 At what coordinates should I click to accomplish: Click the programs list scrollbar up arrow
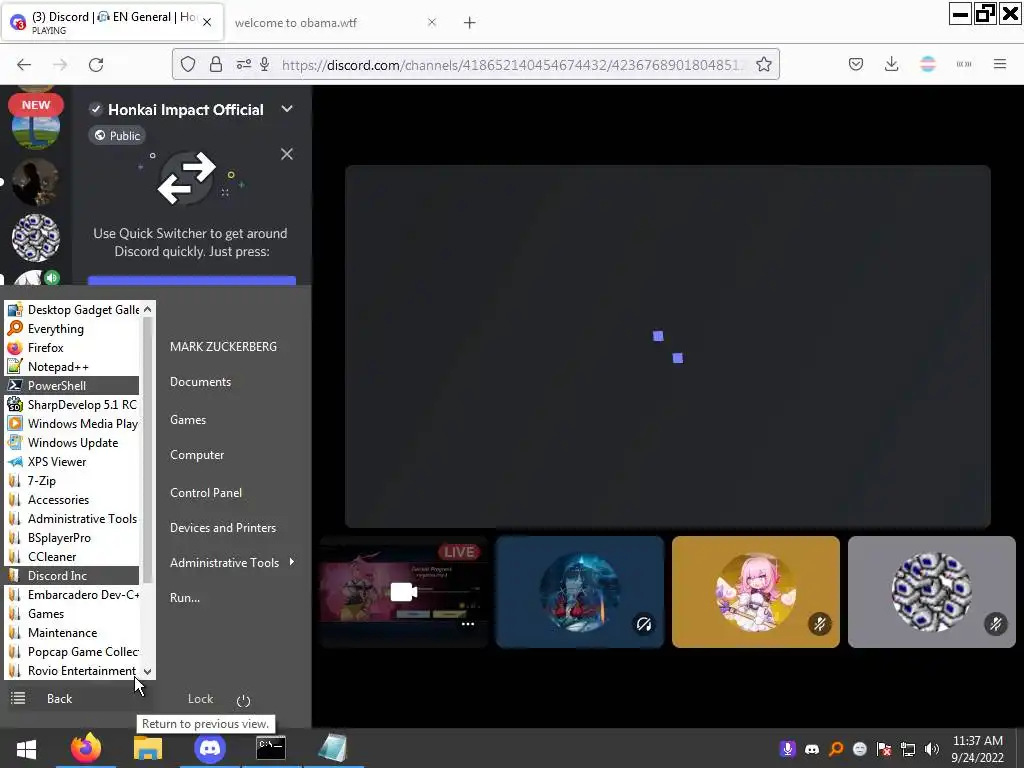pyautogui.click(x=148, y=309)
